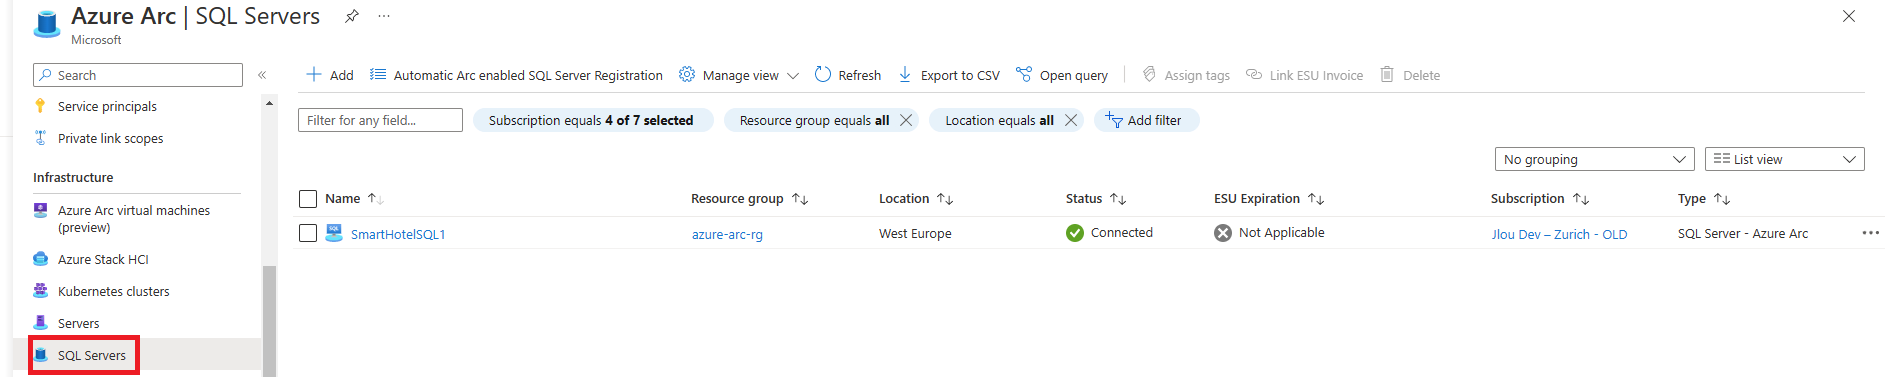This screenshot has width=1885, height=377.
Task: Click the Delete trash button
Action: point(1410,75)
